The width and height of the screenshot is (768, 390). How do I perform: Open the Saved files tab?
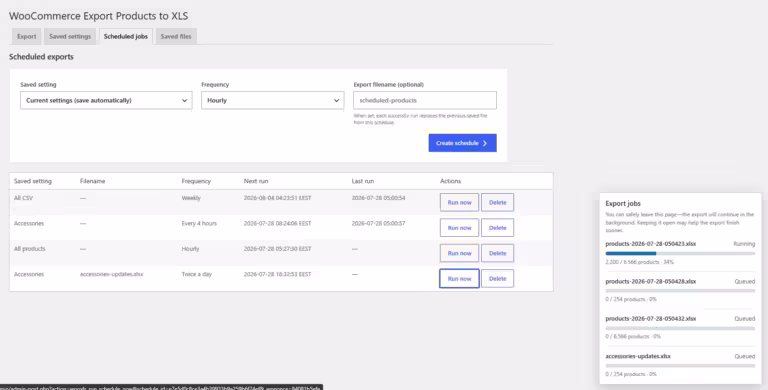pyautogui.click(x=176, y=36)
